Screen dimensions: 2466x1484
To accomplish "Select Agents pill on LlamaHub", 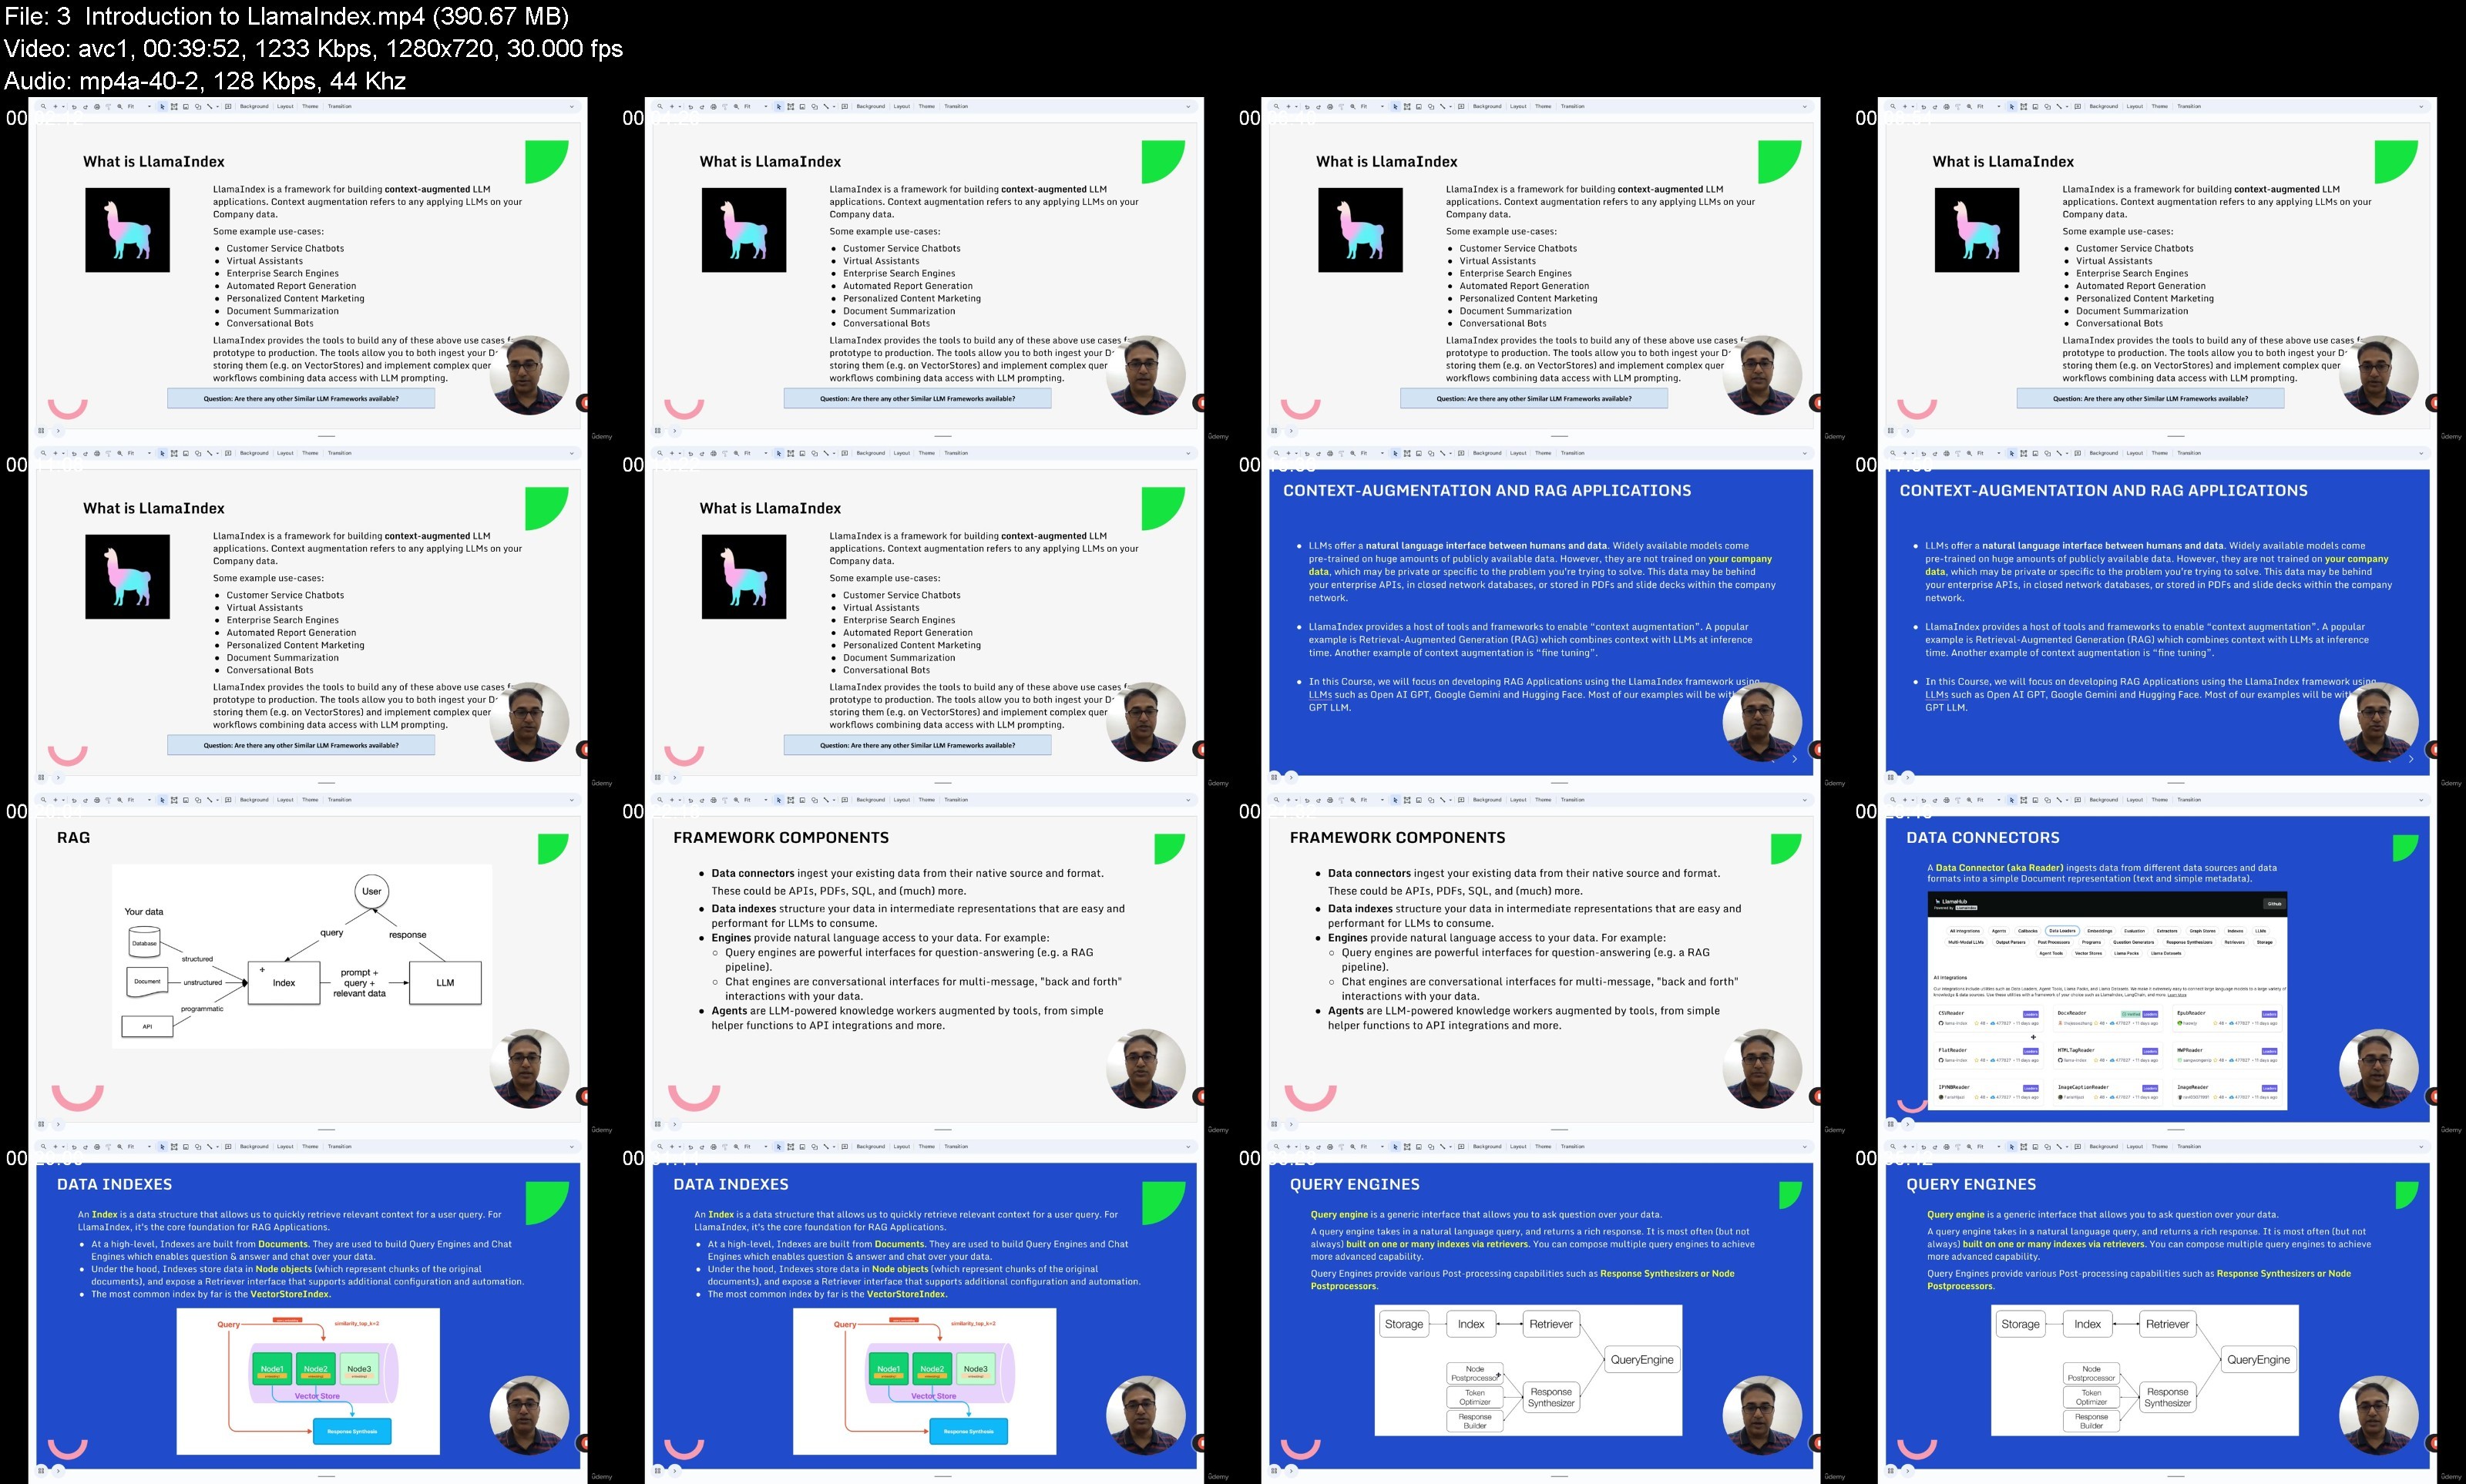I will tap(1999, 931).
